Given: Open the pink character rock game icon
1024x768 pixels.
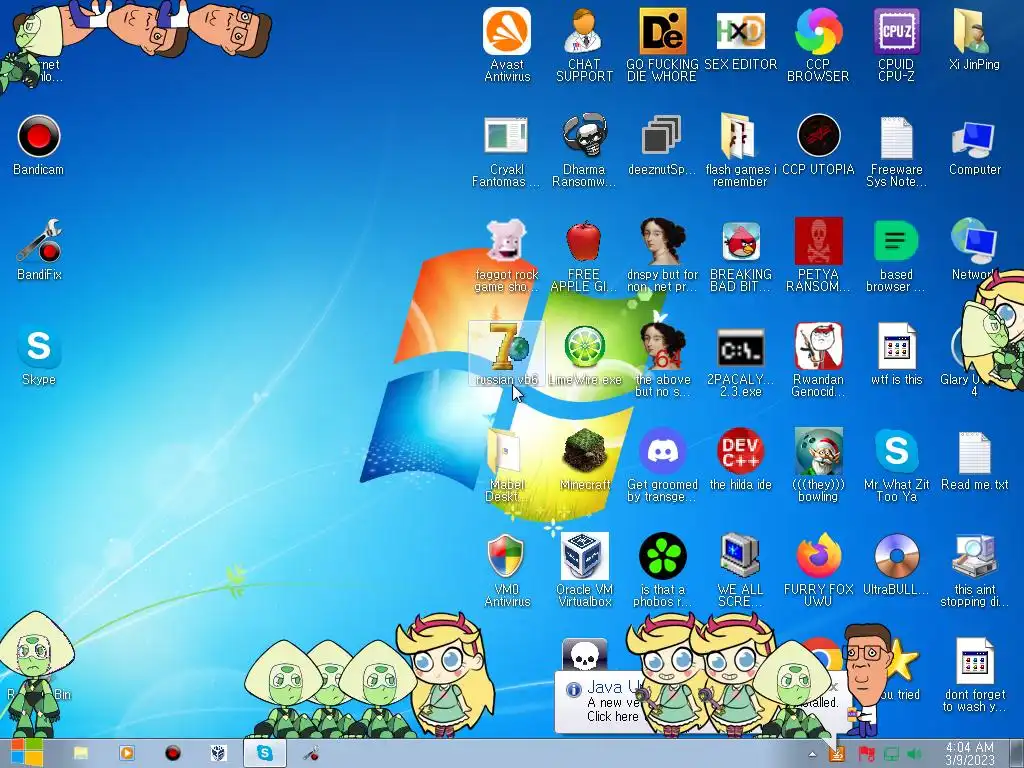Looking at the screenshot, I should coord(507,256).
